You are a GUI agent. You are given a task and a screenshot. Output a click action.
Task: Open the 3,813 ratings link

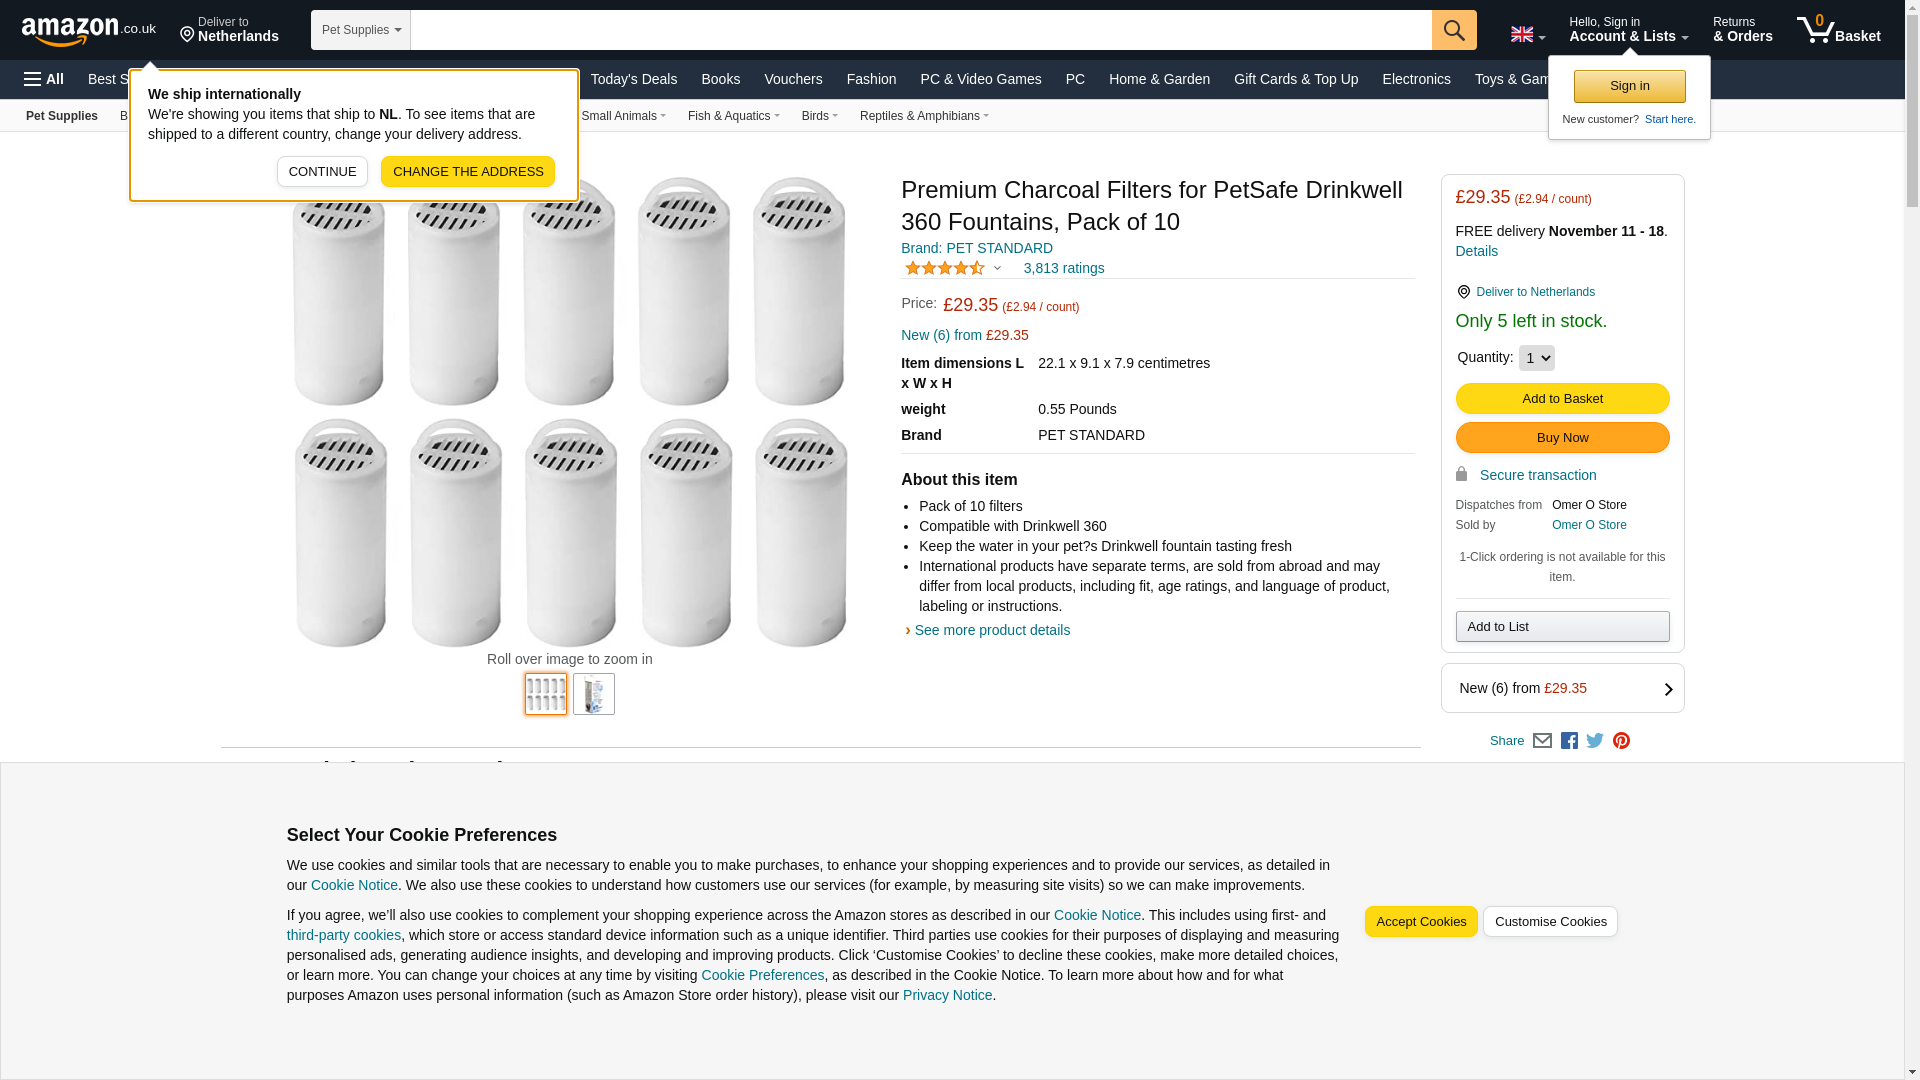pos(1063,268)
